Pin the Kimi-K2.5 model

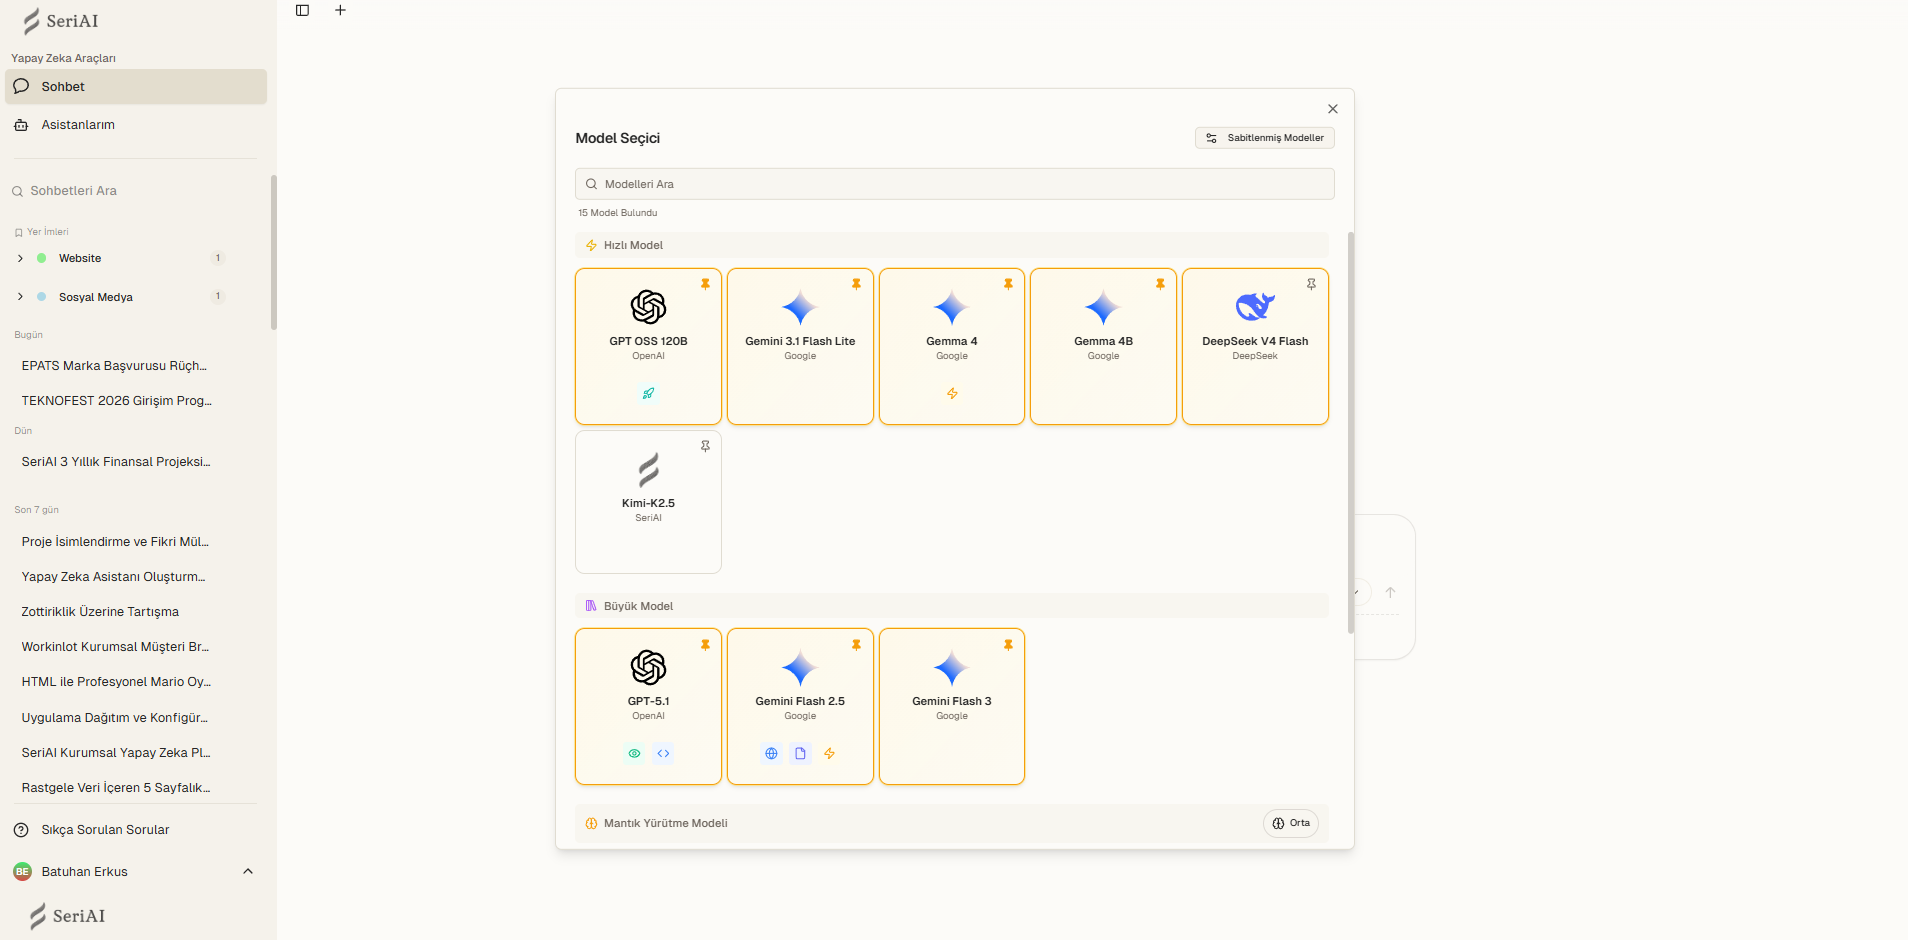click(705, 446)
